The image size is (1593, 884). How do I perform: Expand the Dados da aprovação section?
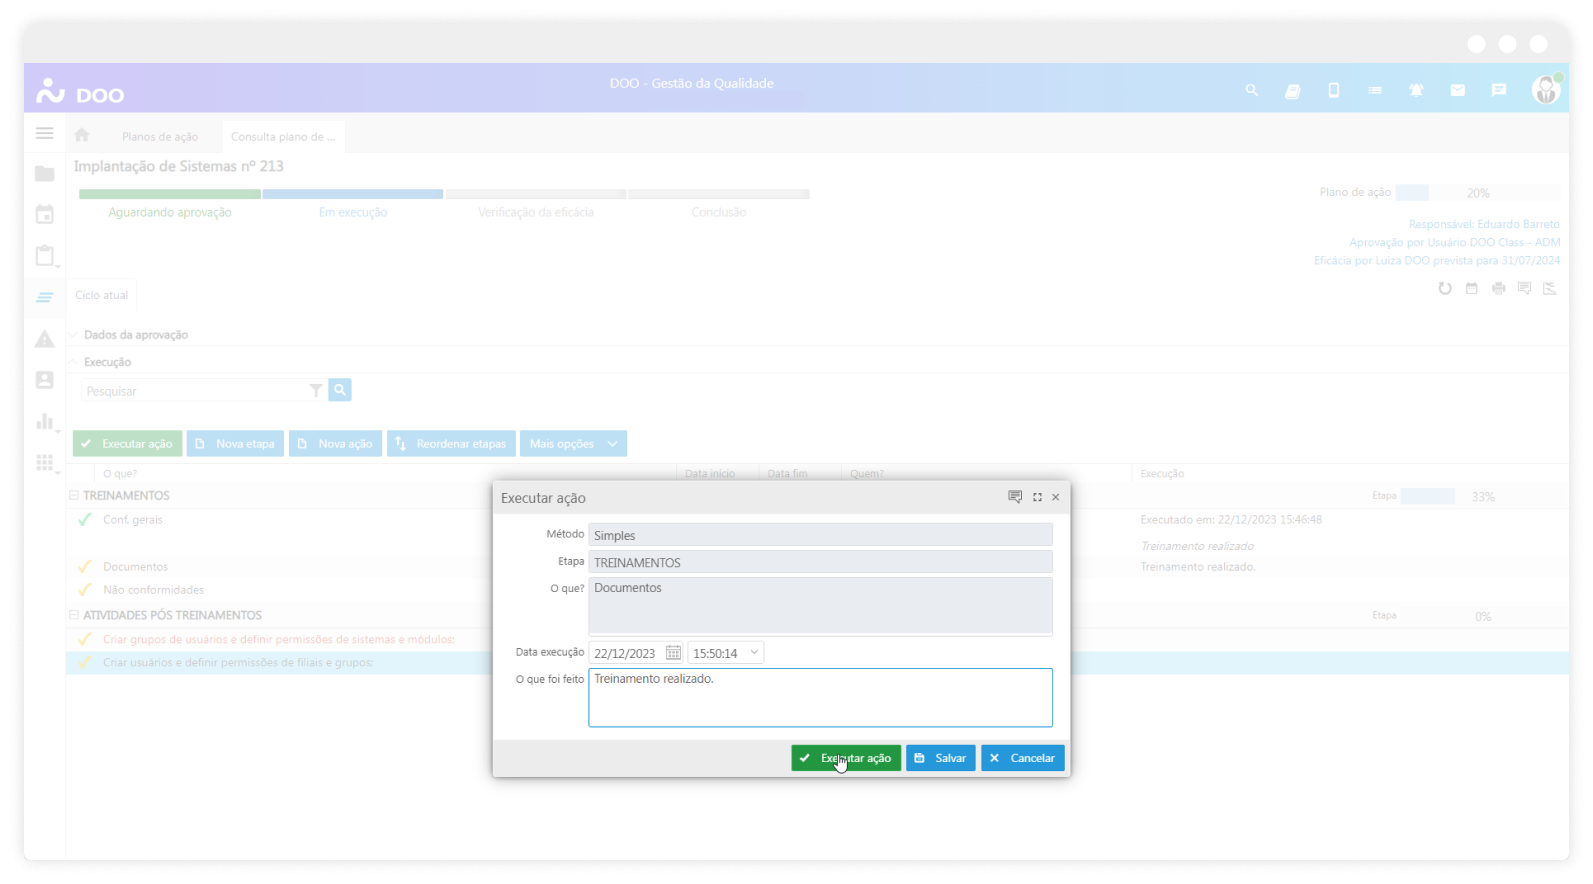click(73, 335)
